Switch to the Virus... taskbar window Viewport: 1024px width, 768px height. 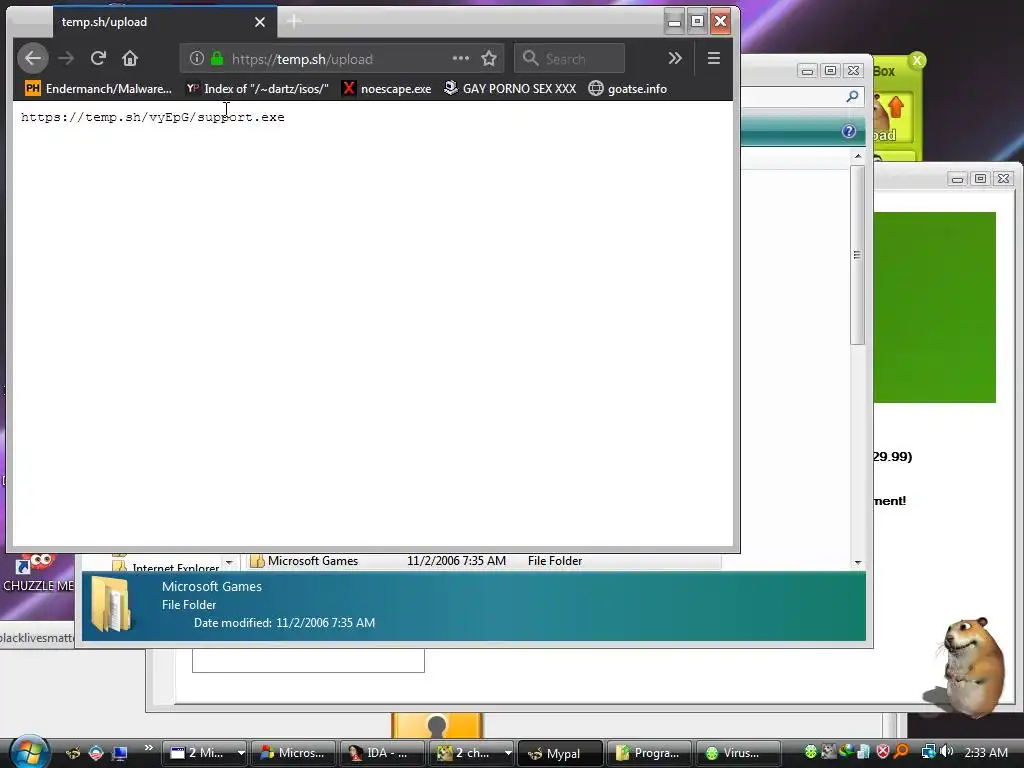tap(738, 753)
